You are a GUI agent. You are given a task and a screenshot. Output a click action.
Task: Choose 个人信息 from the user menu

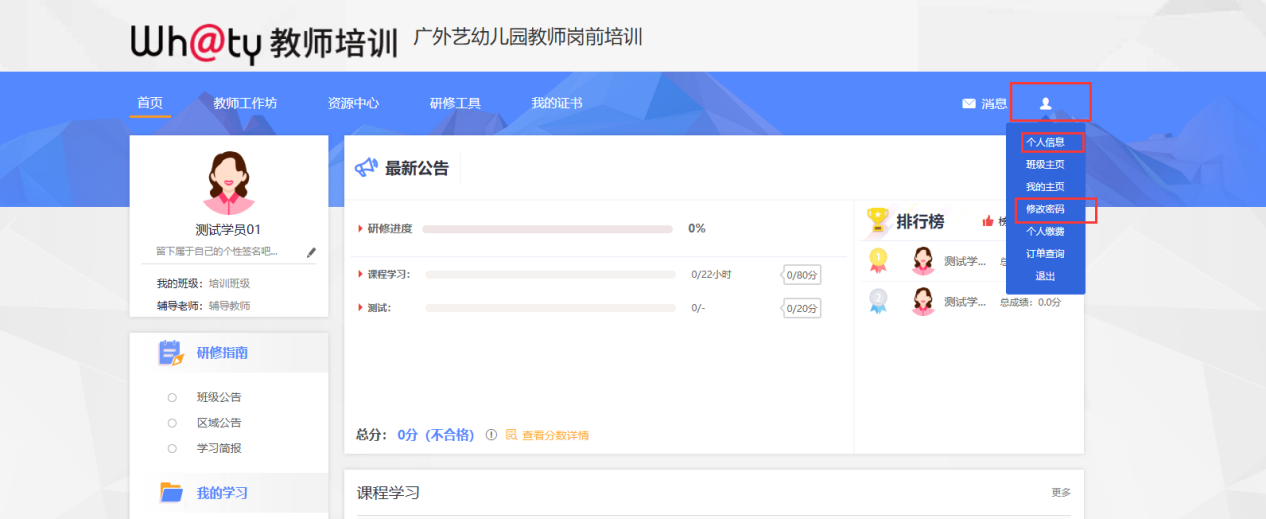[x=1045, y=142]
